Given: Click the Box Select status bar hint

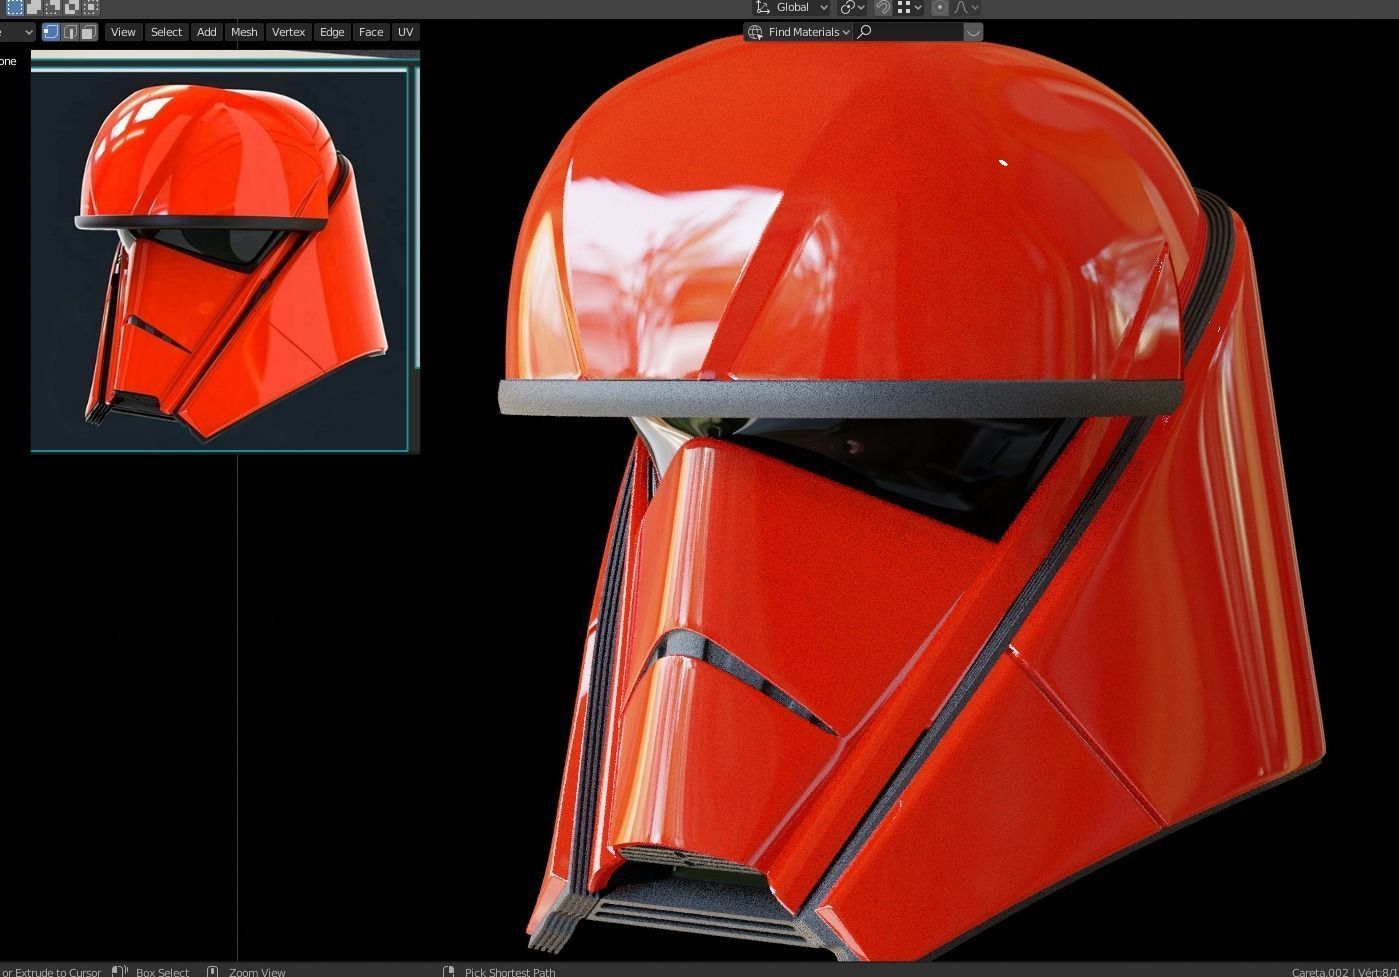Looking at the screenshot, I should [x=162, y=972].
